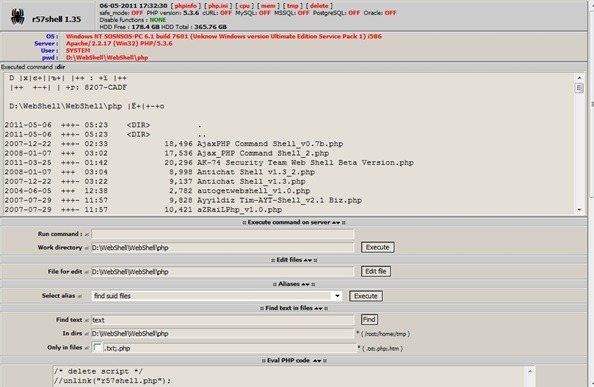Click the Disable functions NONE value
This screenshot has height=387, width=594.
click(158, 20)
